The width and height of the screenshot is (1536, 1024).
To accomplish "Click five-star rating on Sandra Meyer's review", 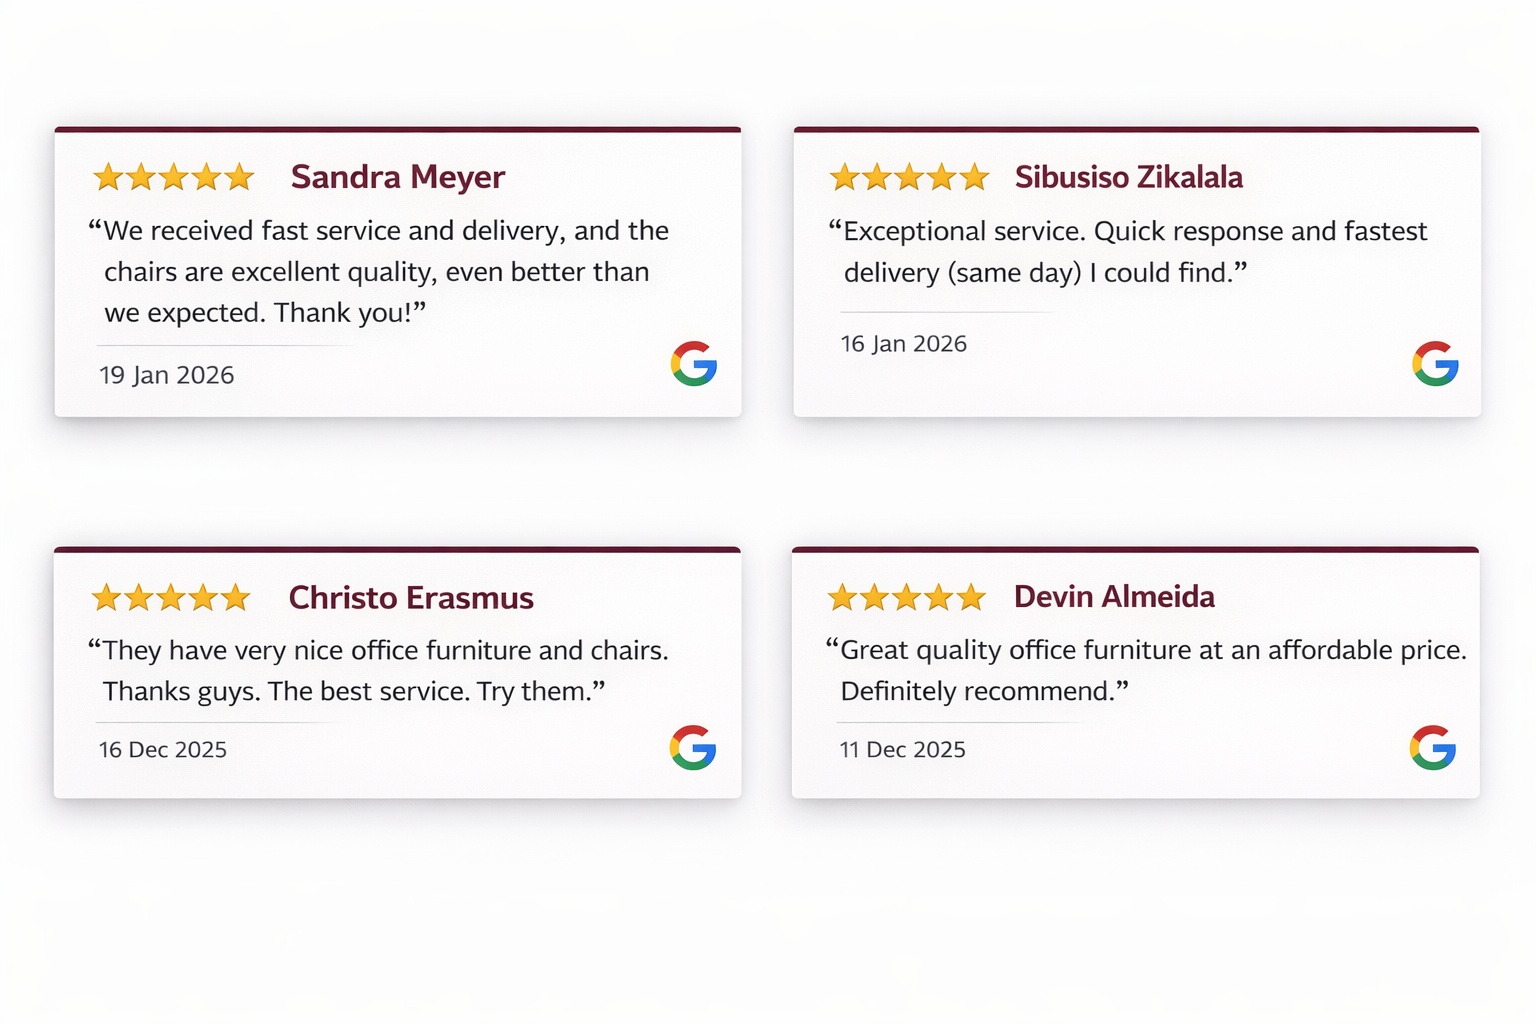I will click(x=174, y=178).
